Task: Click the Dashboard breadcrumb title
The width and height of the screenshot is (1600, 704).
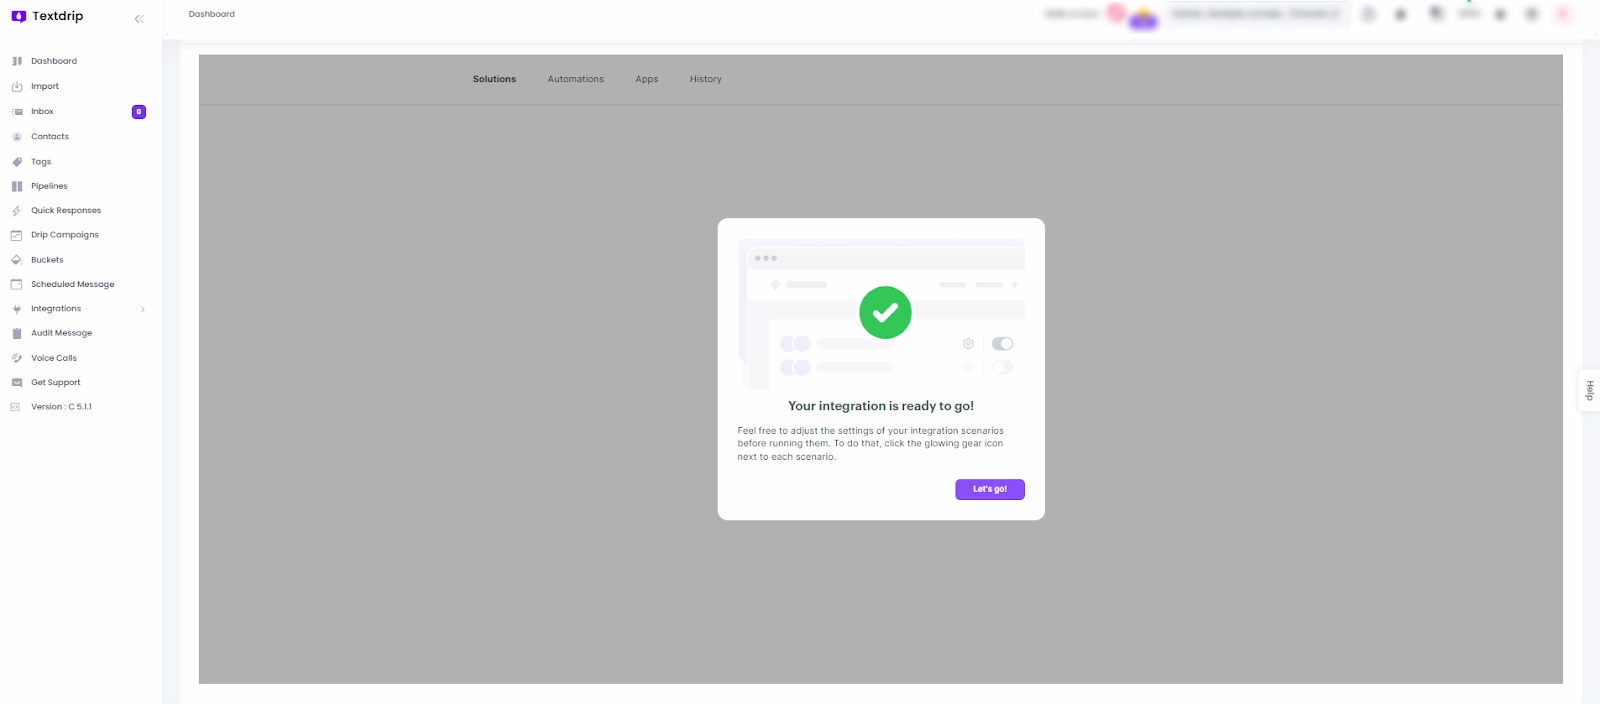Action: (212, 14)
